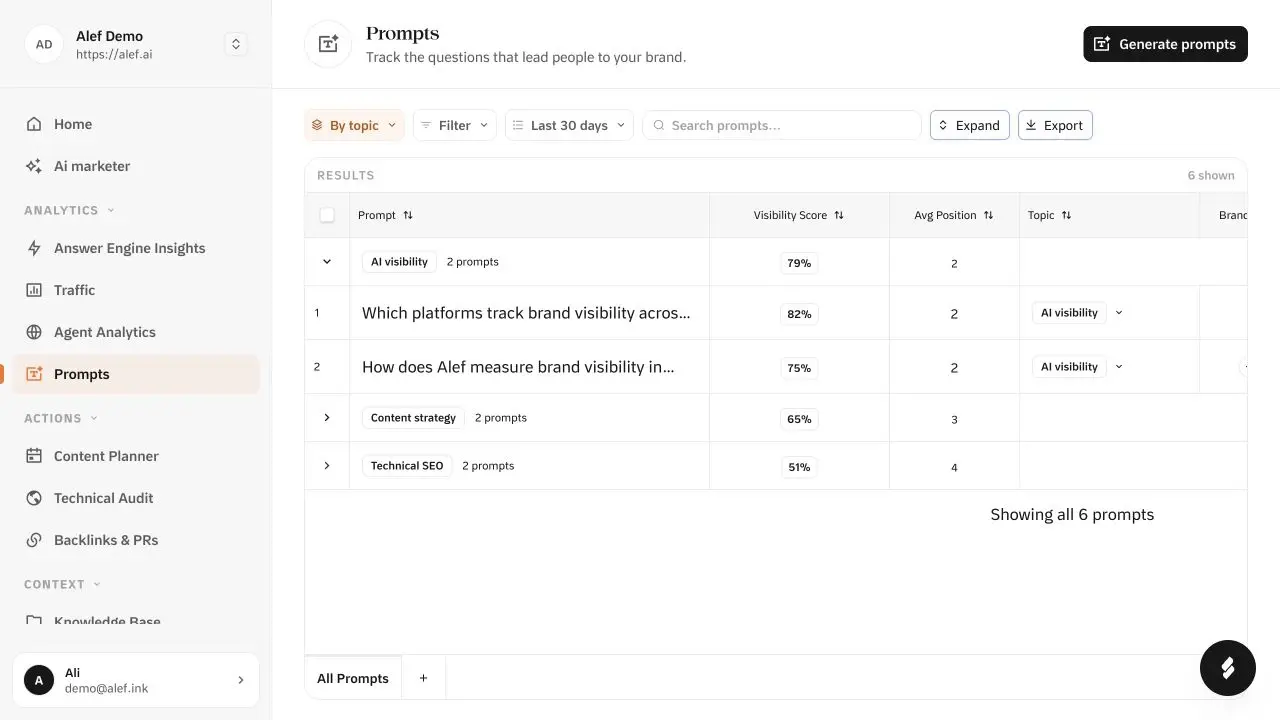Click the 82% visibility score badge
Image resolution: width=1280 pixels, height=720 pixels.
pos(799,314)
